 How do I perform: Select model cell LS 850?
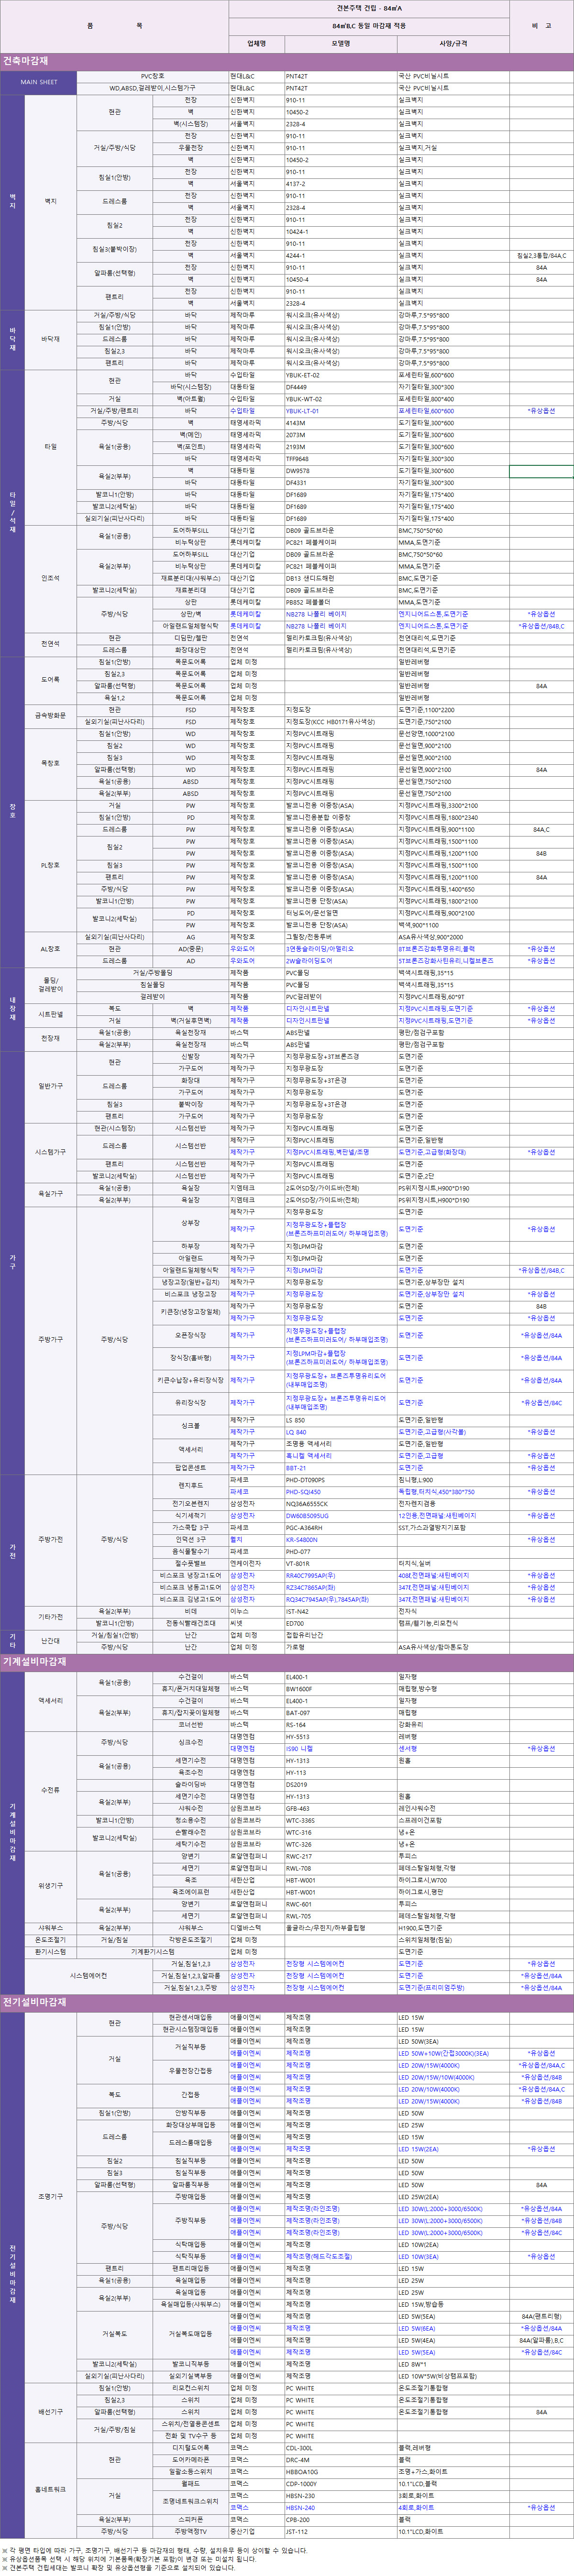(340, 1420)
